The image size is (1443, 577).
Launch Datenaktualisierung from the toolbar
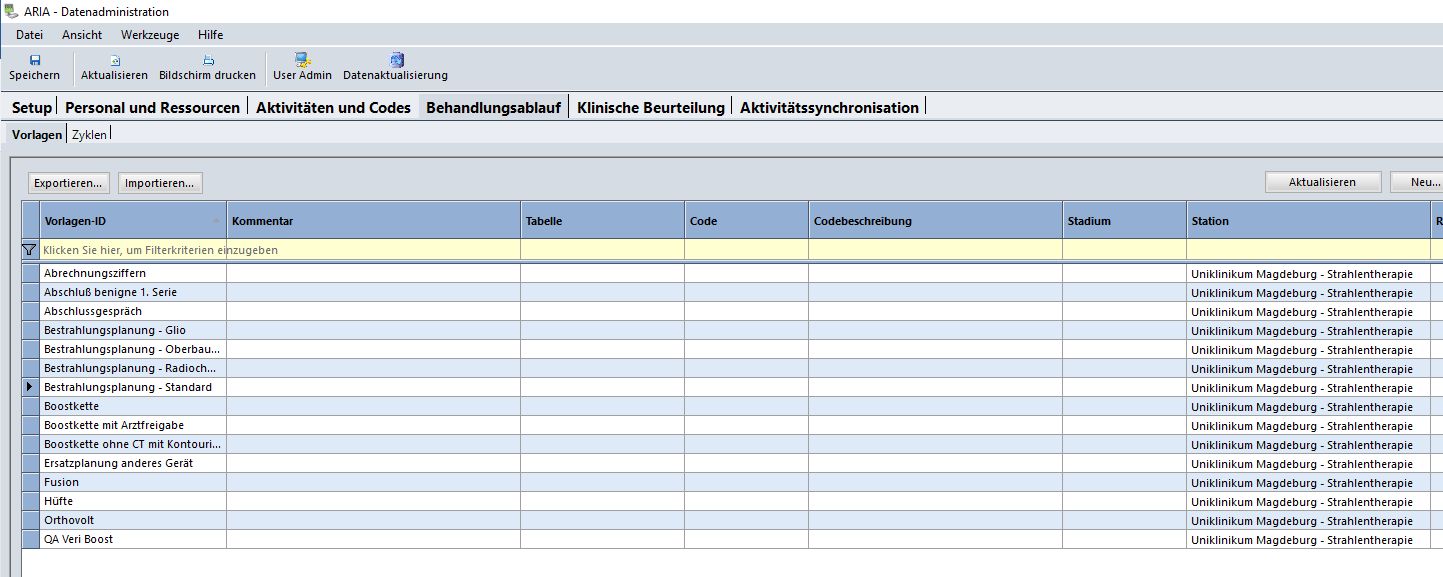click(x=396, y=60)
